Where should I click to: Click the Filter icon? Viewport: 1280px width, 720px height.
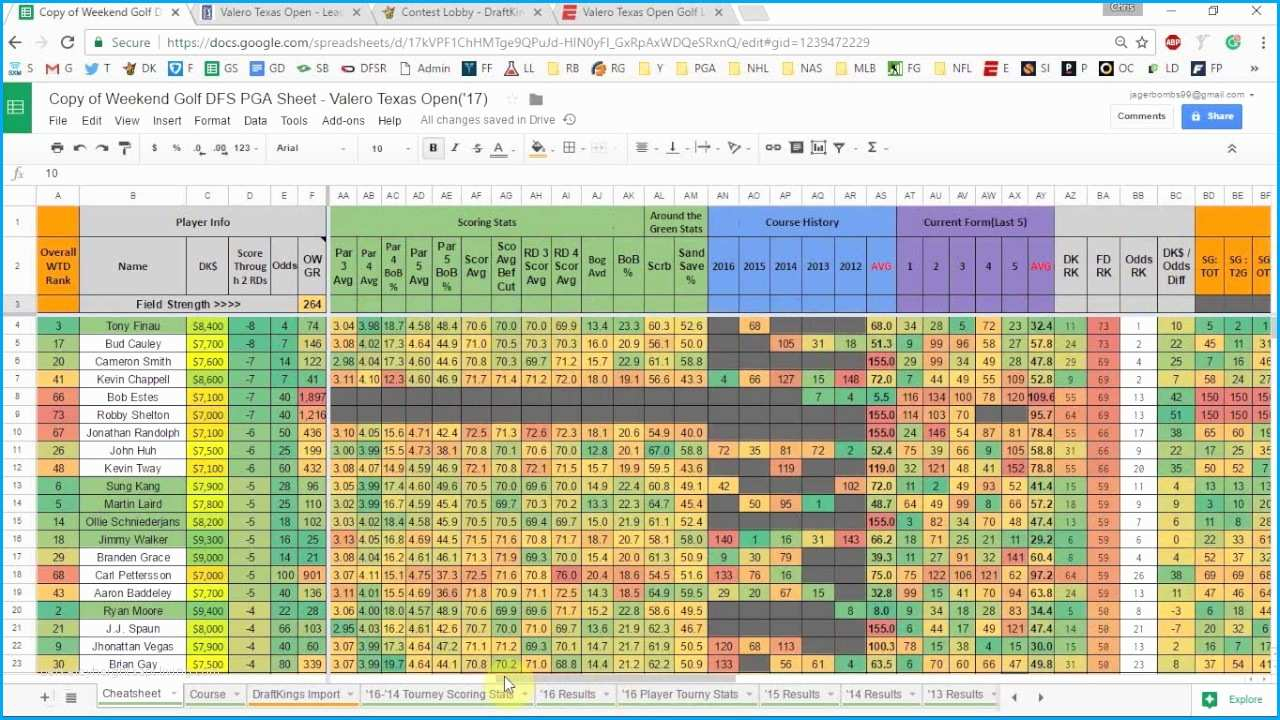point(841,148)
